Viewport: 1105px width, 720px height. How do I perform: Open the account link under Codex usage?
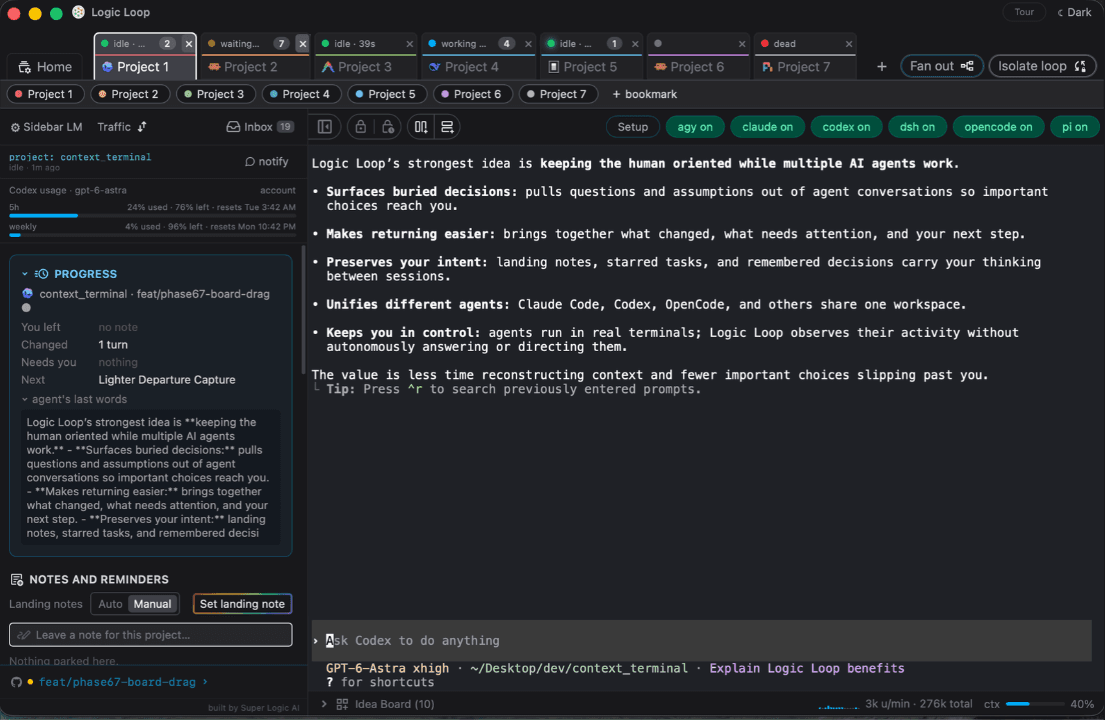point(278,190)
